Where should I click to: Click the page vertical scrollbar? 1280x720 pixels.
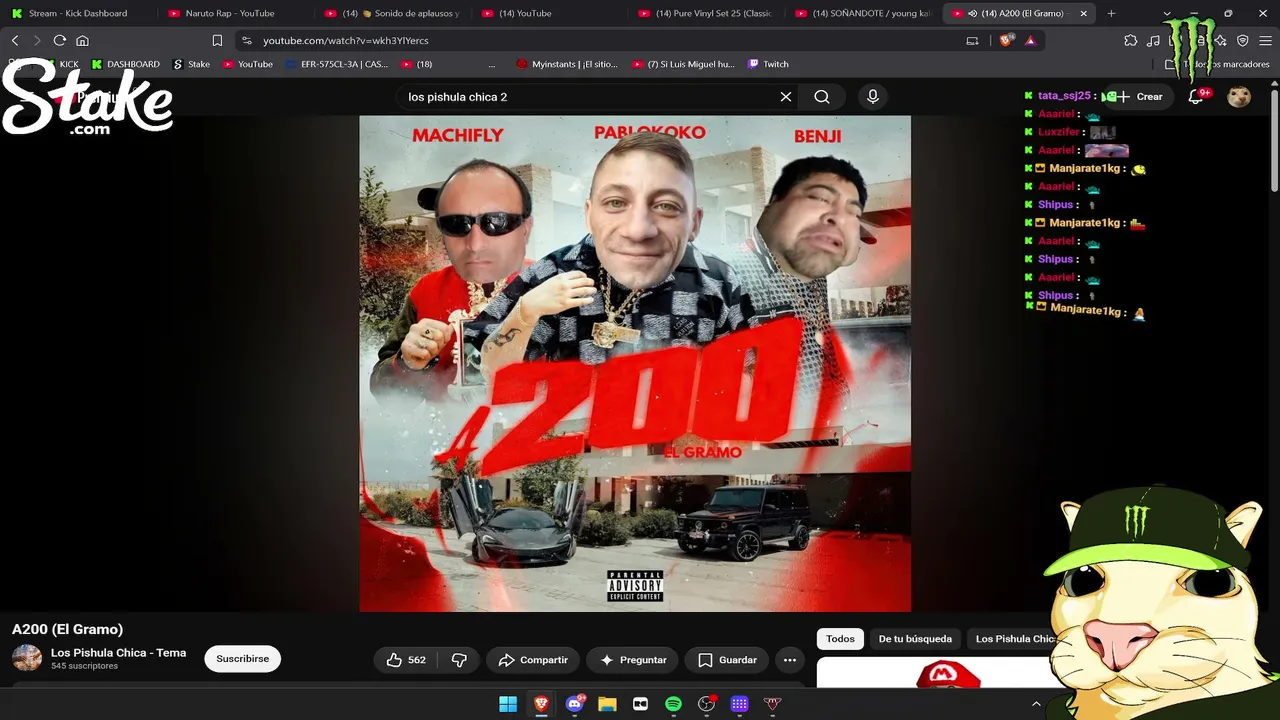coord(1274,140)
